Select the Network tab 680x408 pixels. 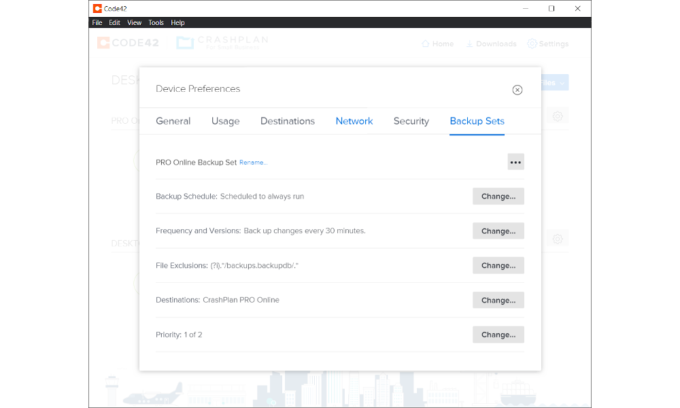[x=354, y=121]
